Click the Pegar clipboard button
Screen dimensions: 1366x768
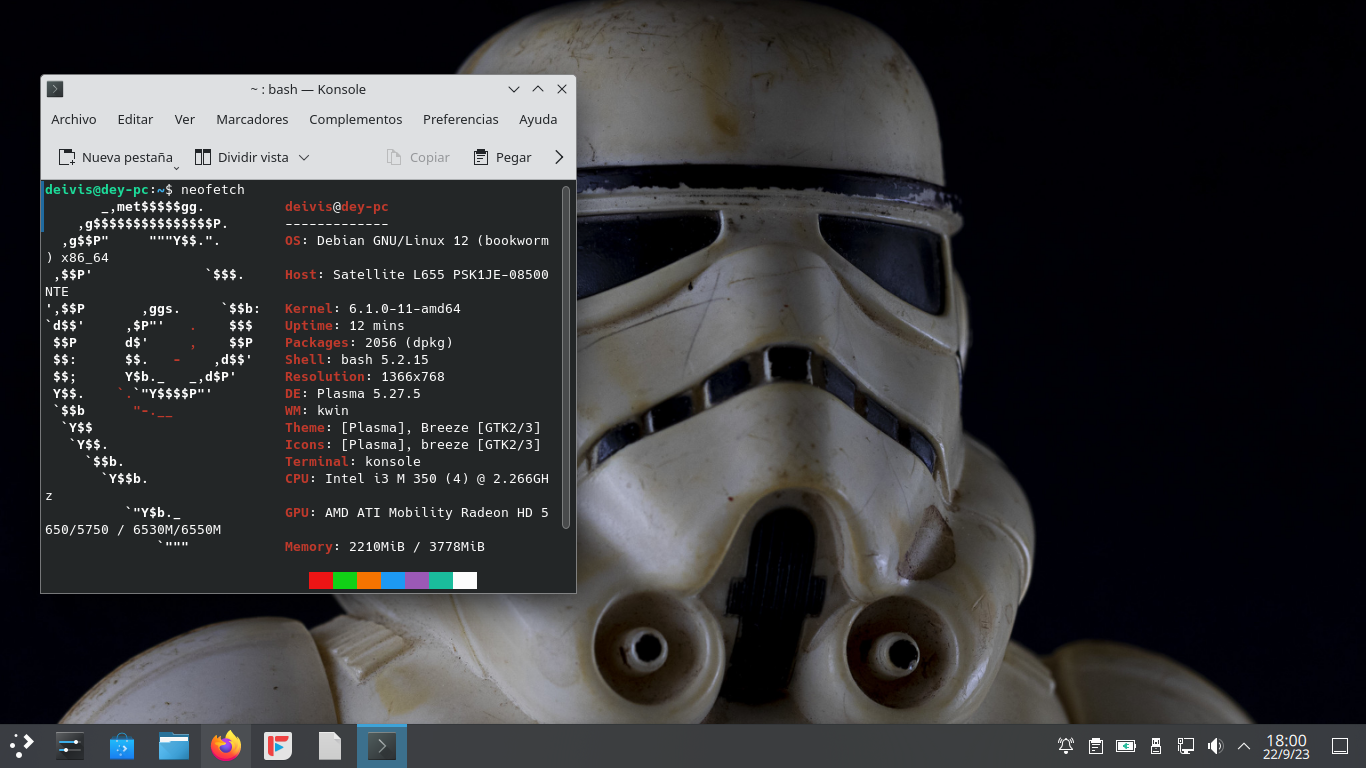coord(502,157)
